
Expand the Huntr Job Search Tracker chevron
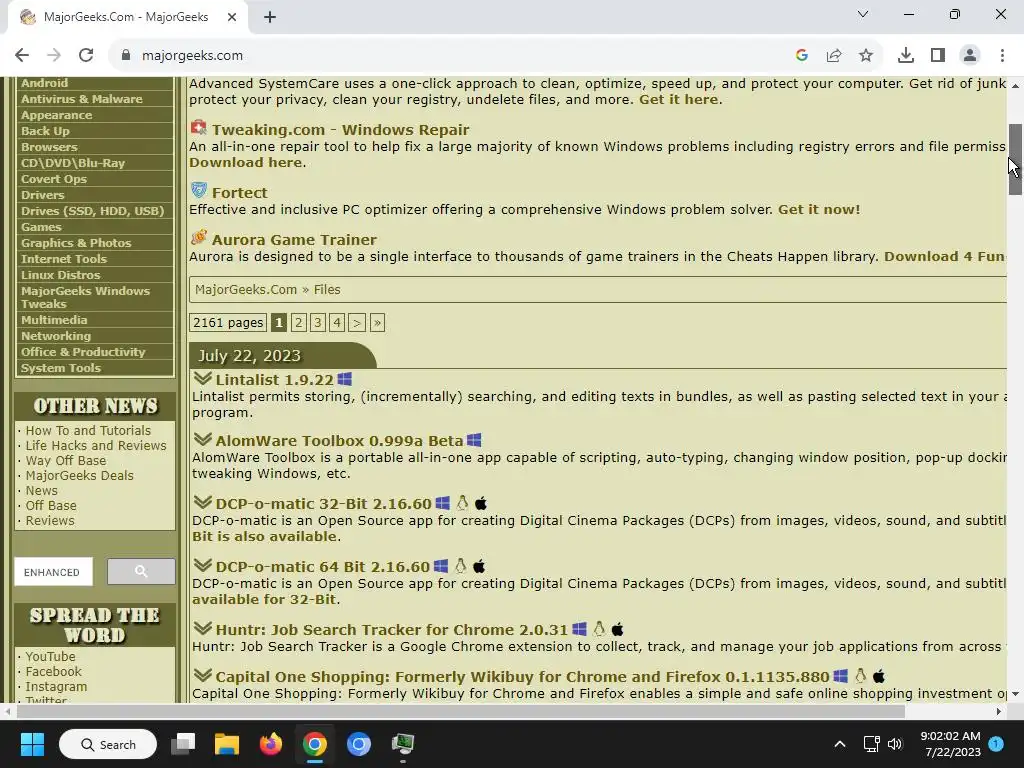pos(202,628)
